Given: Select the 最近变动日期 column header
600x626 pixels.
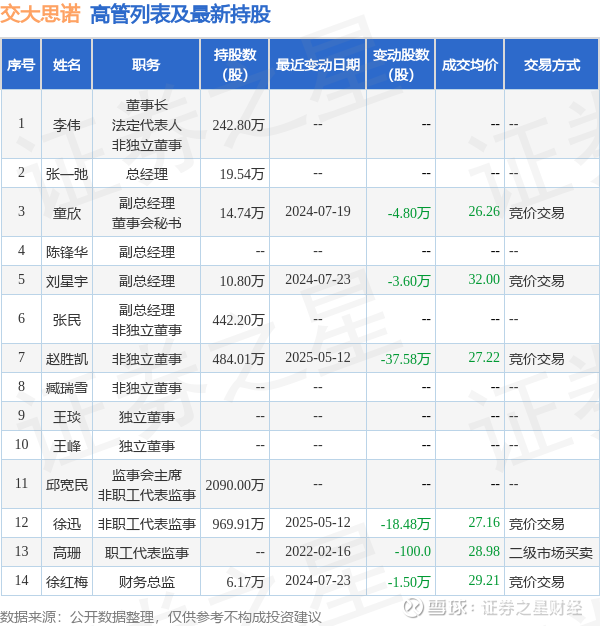Looking at the screenshot, I should tap(318, 64).
